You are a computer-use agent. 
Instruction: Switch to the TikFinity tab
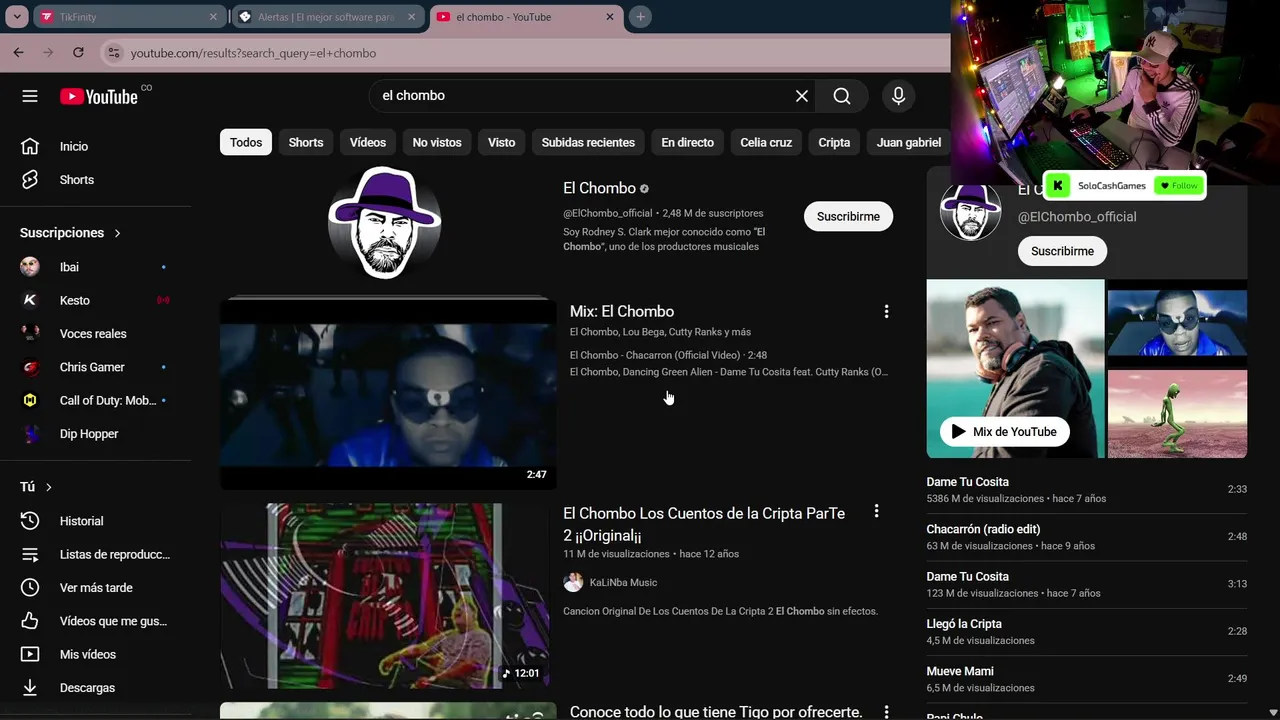click(128, 17)
